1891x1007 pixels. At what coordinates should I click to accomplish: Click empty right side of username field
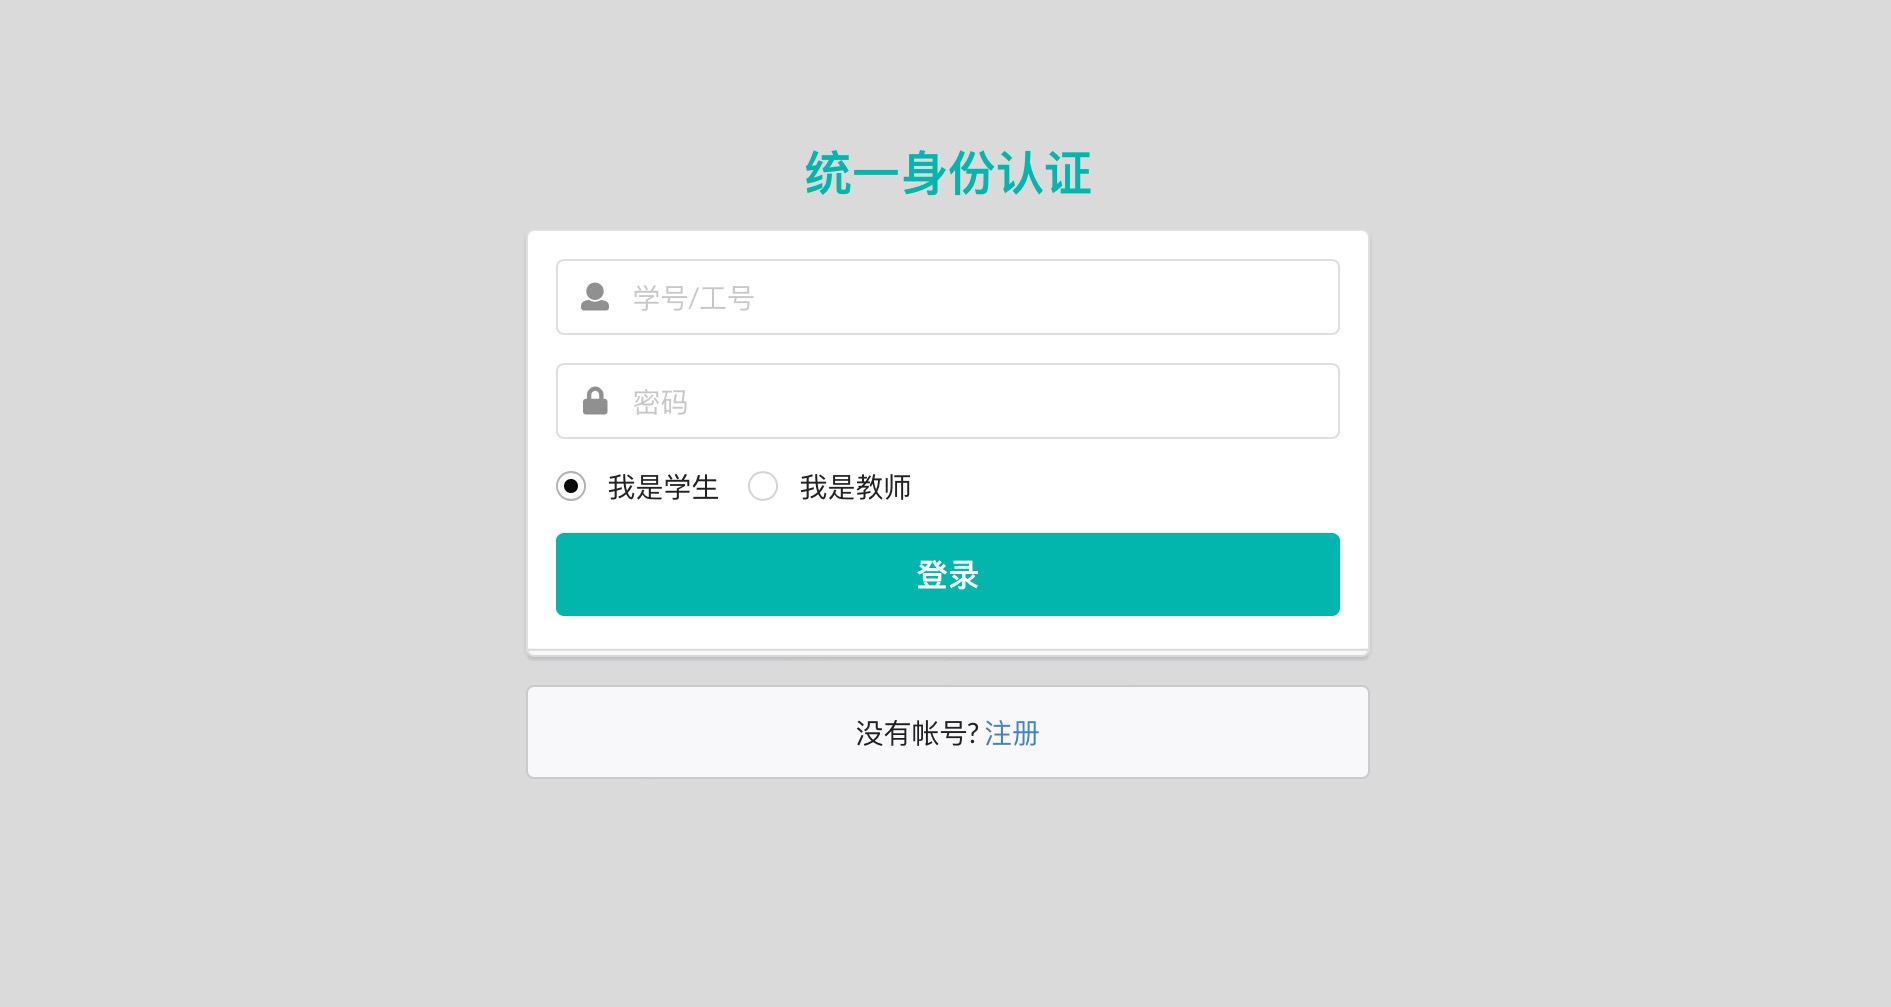tap(1150, 297)
